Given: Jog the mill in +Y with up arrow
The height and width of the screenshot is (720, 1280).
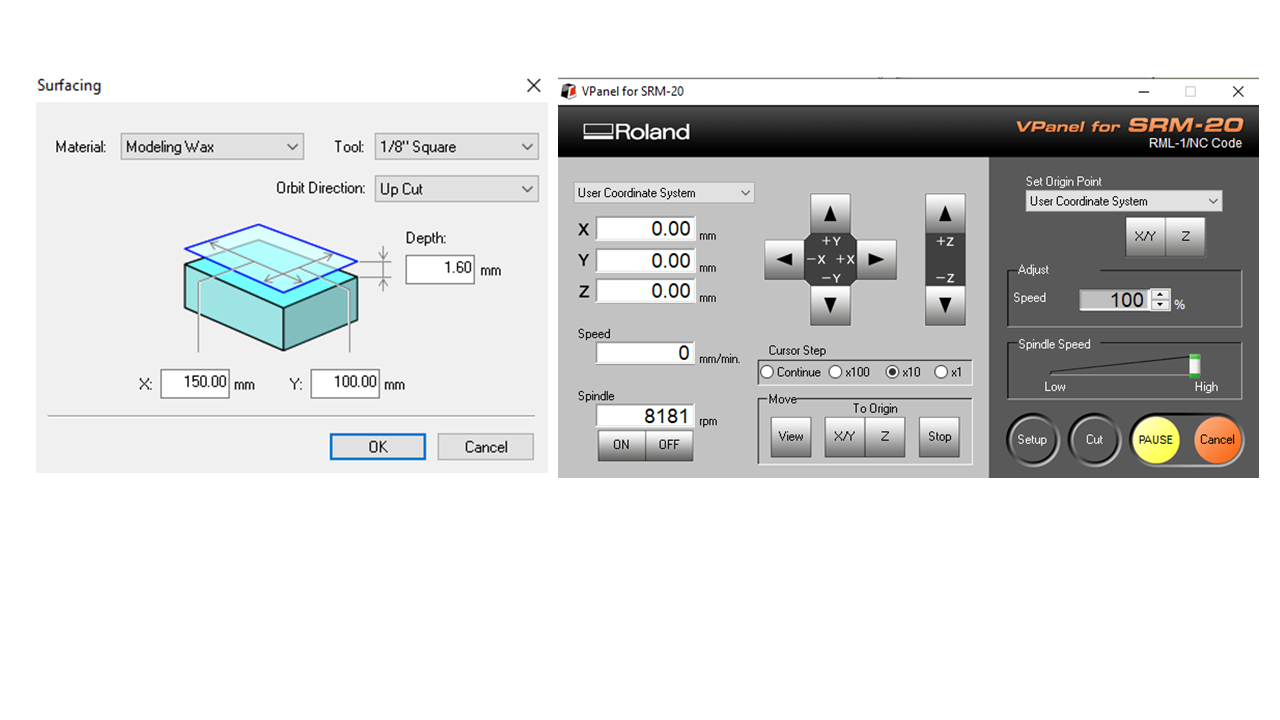Looking at the screenshot, I should click(830, 213).
